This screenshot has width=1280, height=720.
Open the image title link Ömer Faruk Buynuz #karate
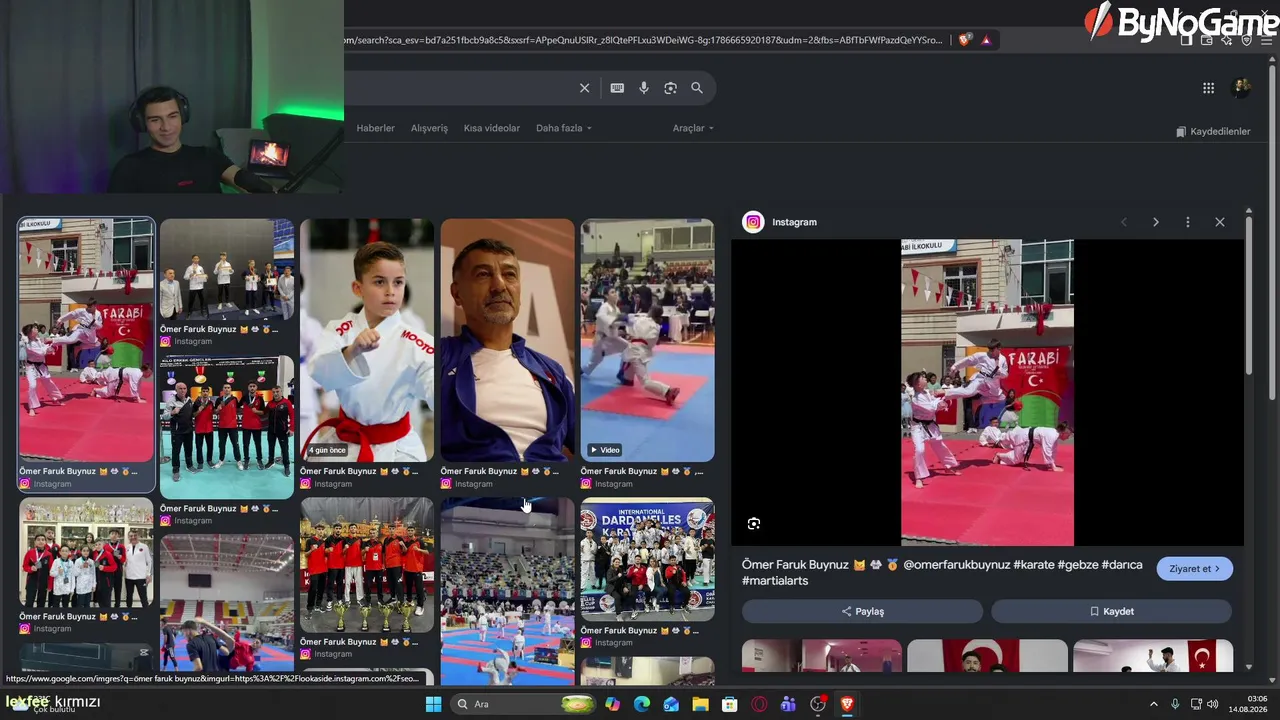(942, 572)
